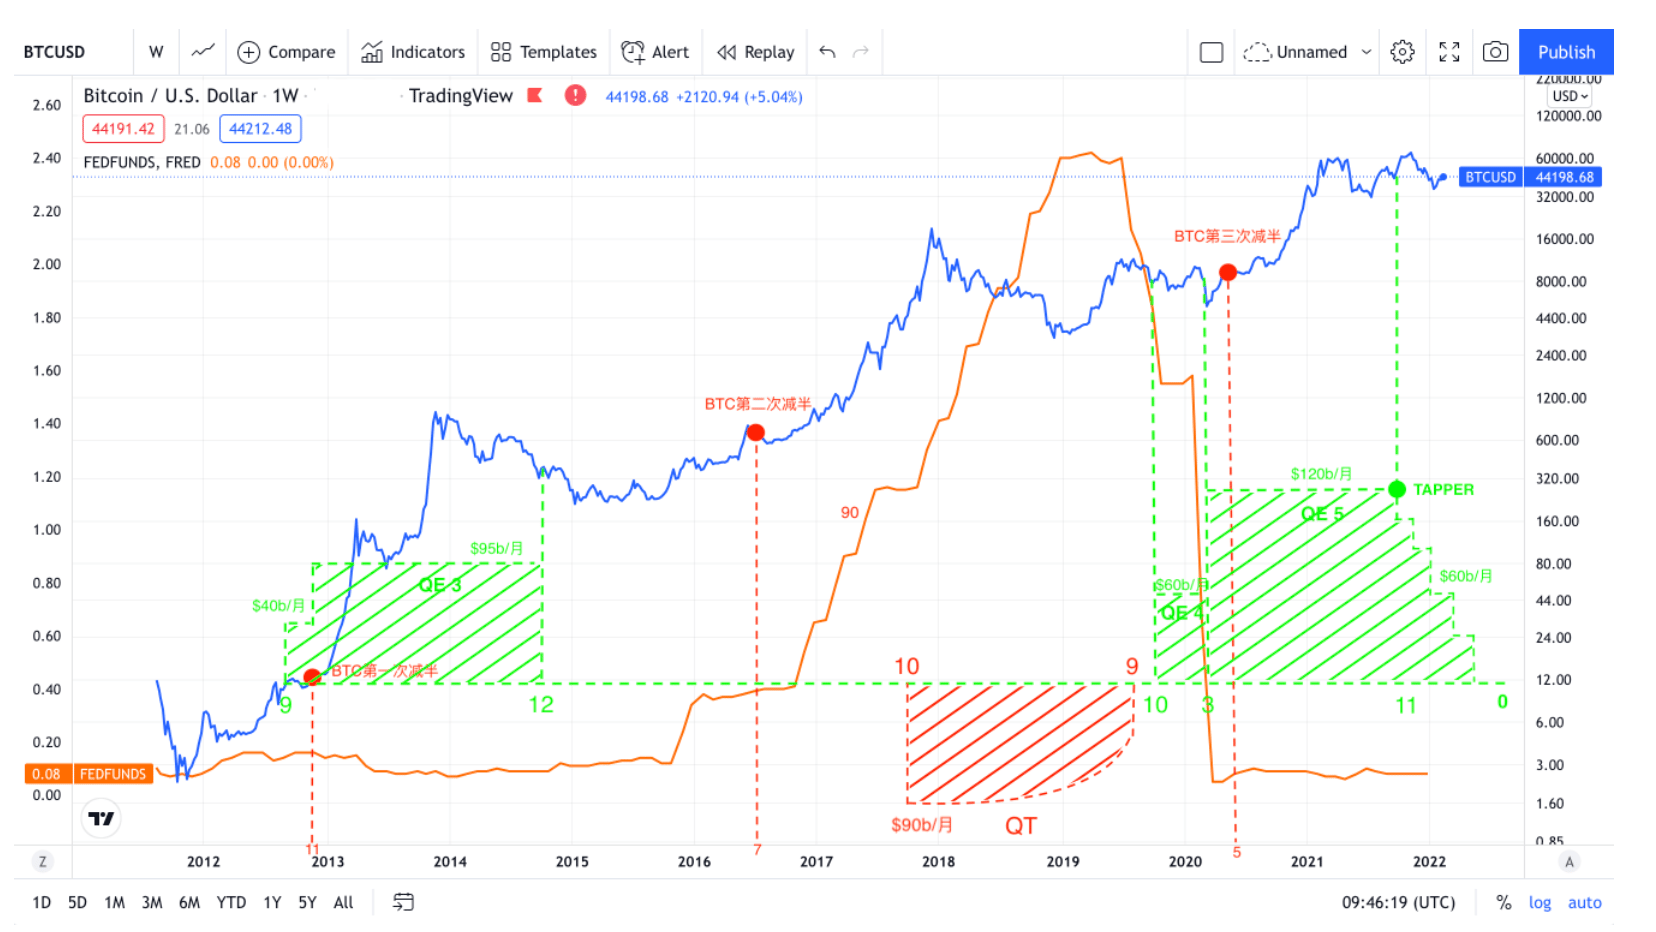The width and height of the screenshot is (1656, 932).
Task: Select the layout rectangle icon
Action: [x=1211, y=52]
